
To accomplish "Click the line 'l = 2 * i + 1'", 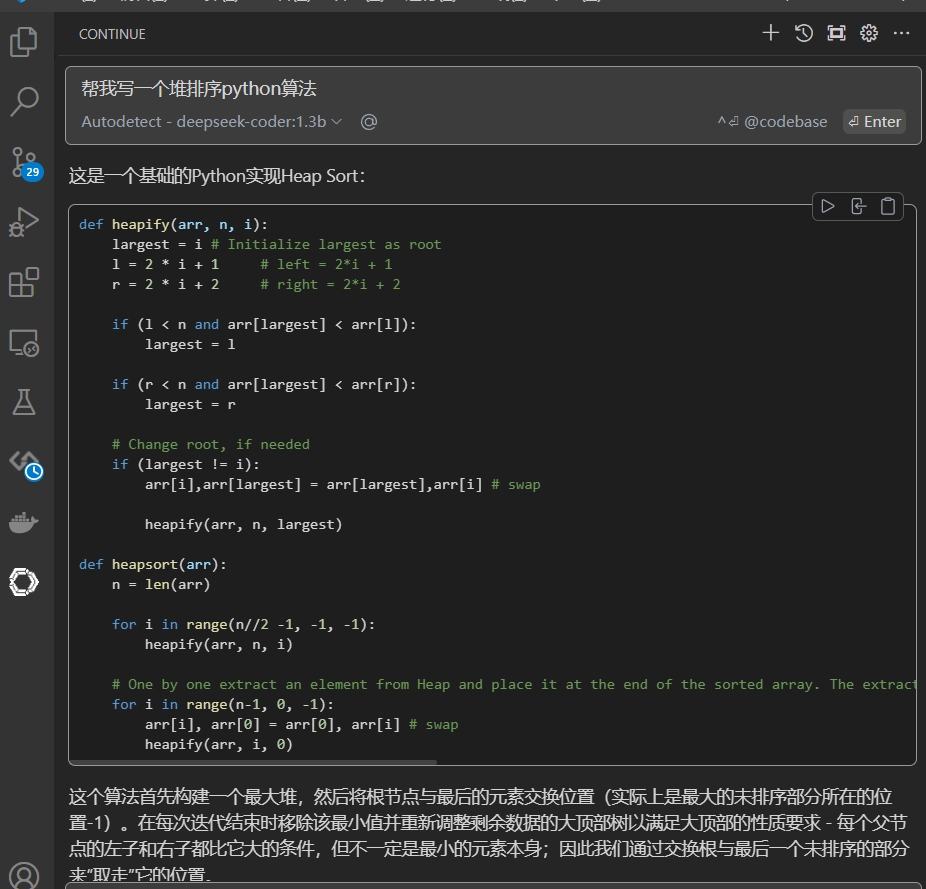I will (x=165, y=265).
